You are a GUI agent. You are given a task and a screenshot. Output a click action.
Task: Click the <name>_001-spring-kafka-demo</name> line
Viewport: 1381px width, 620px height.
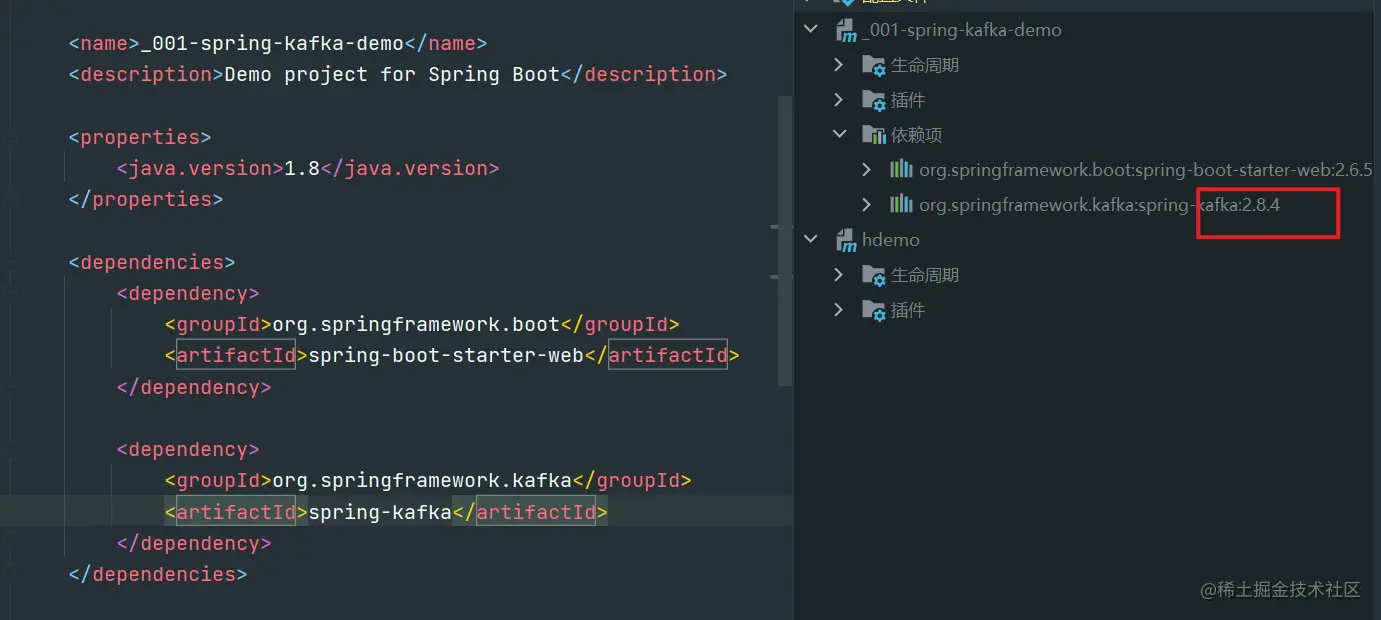click(x=278, y=43)
